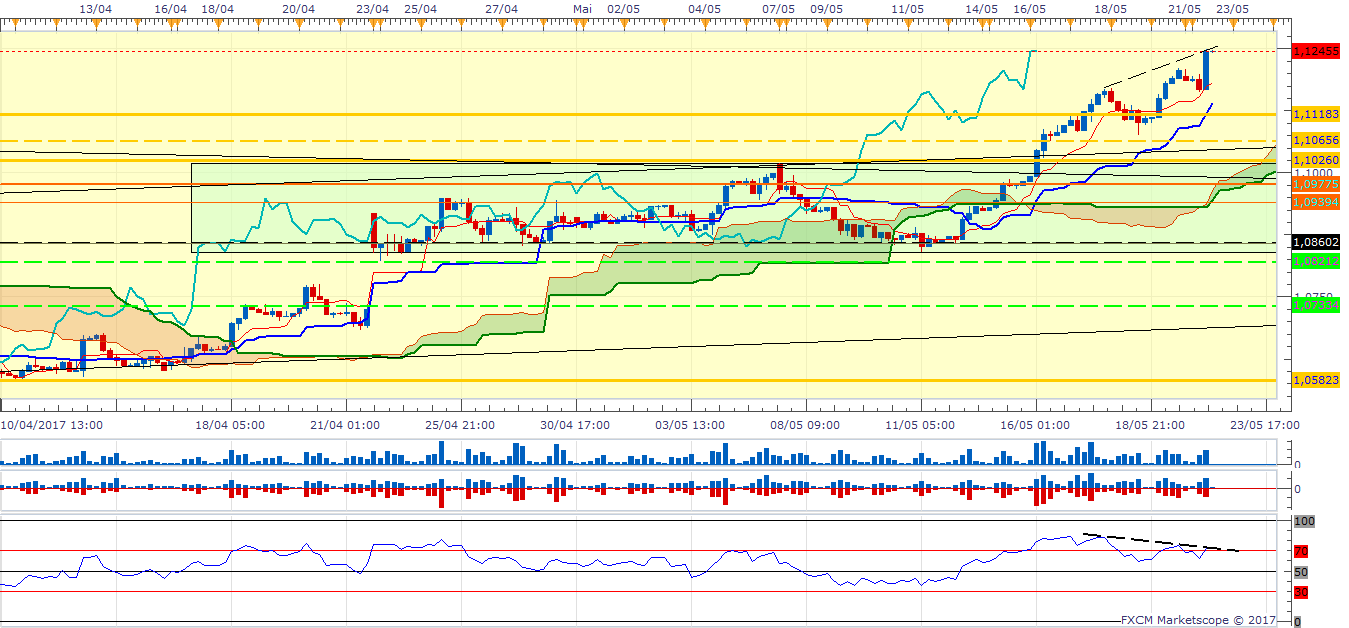This screenshot has height=628, width=1349.
Task: Click the 23/05 17:00 bottom axis timestamp
Action: (x=1266, y=425)
